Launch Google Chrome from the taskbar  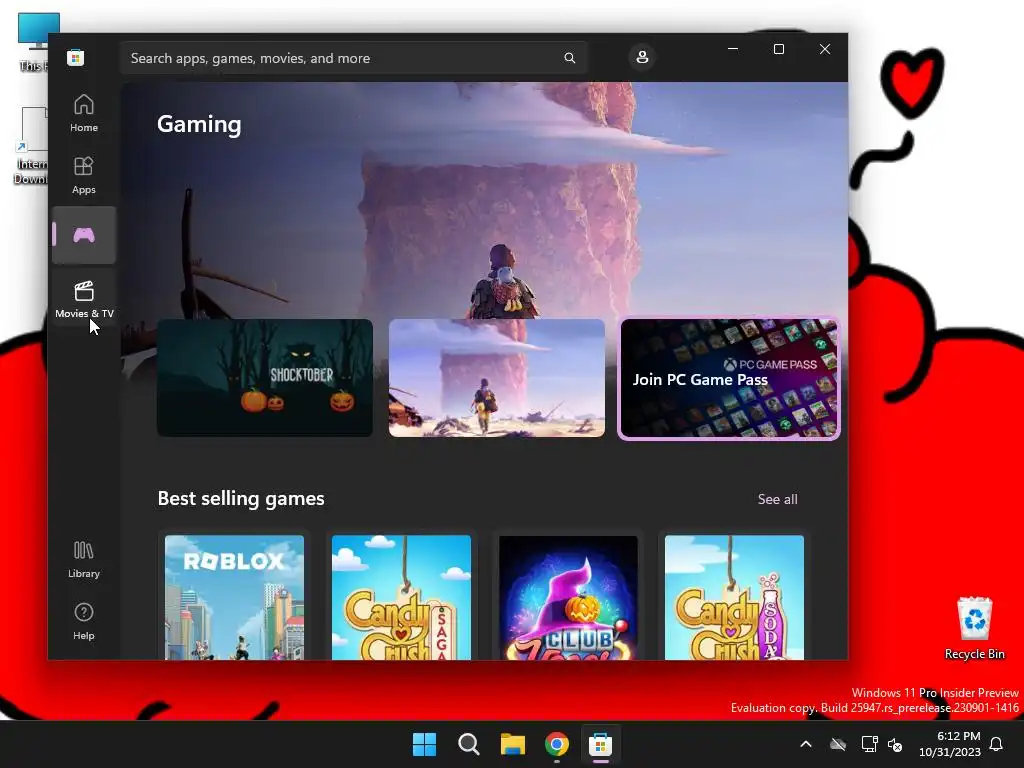556,744
